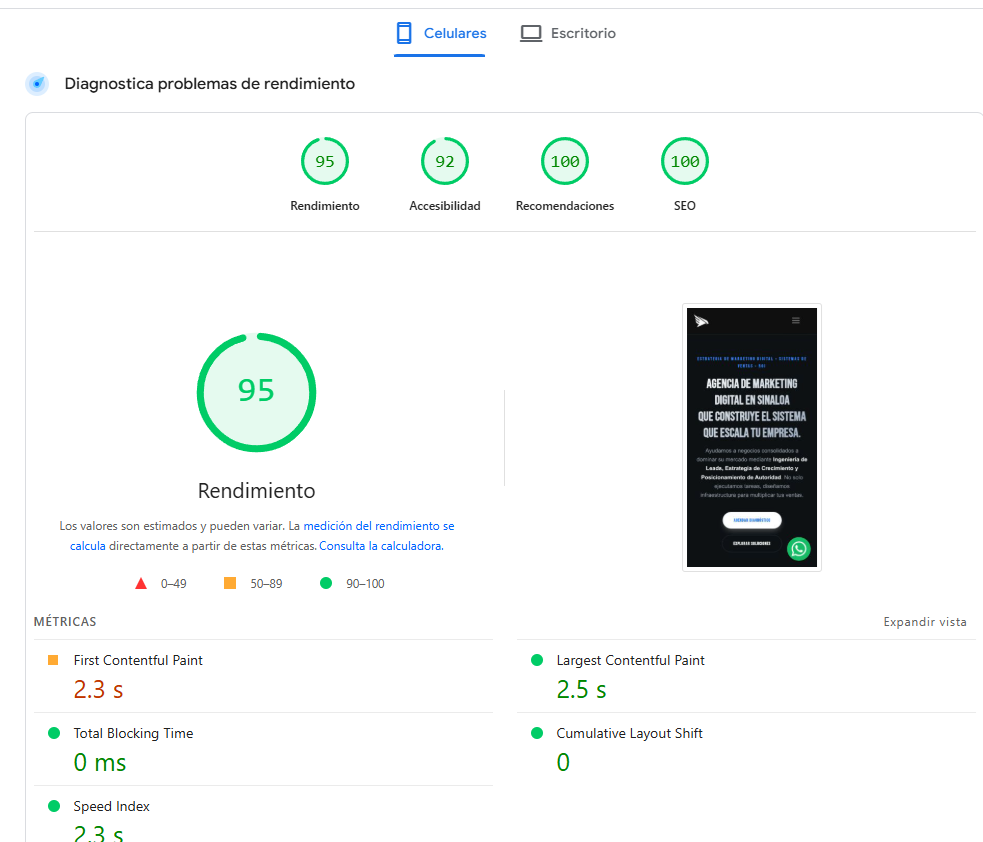Click 'First Contentful Paint' metric label
Image resolution: width=983 pixels, height=842 pixels.
tap(138, 660)
